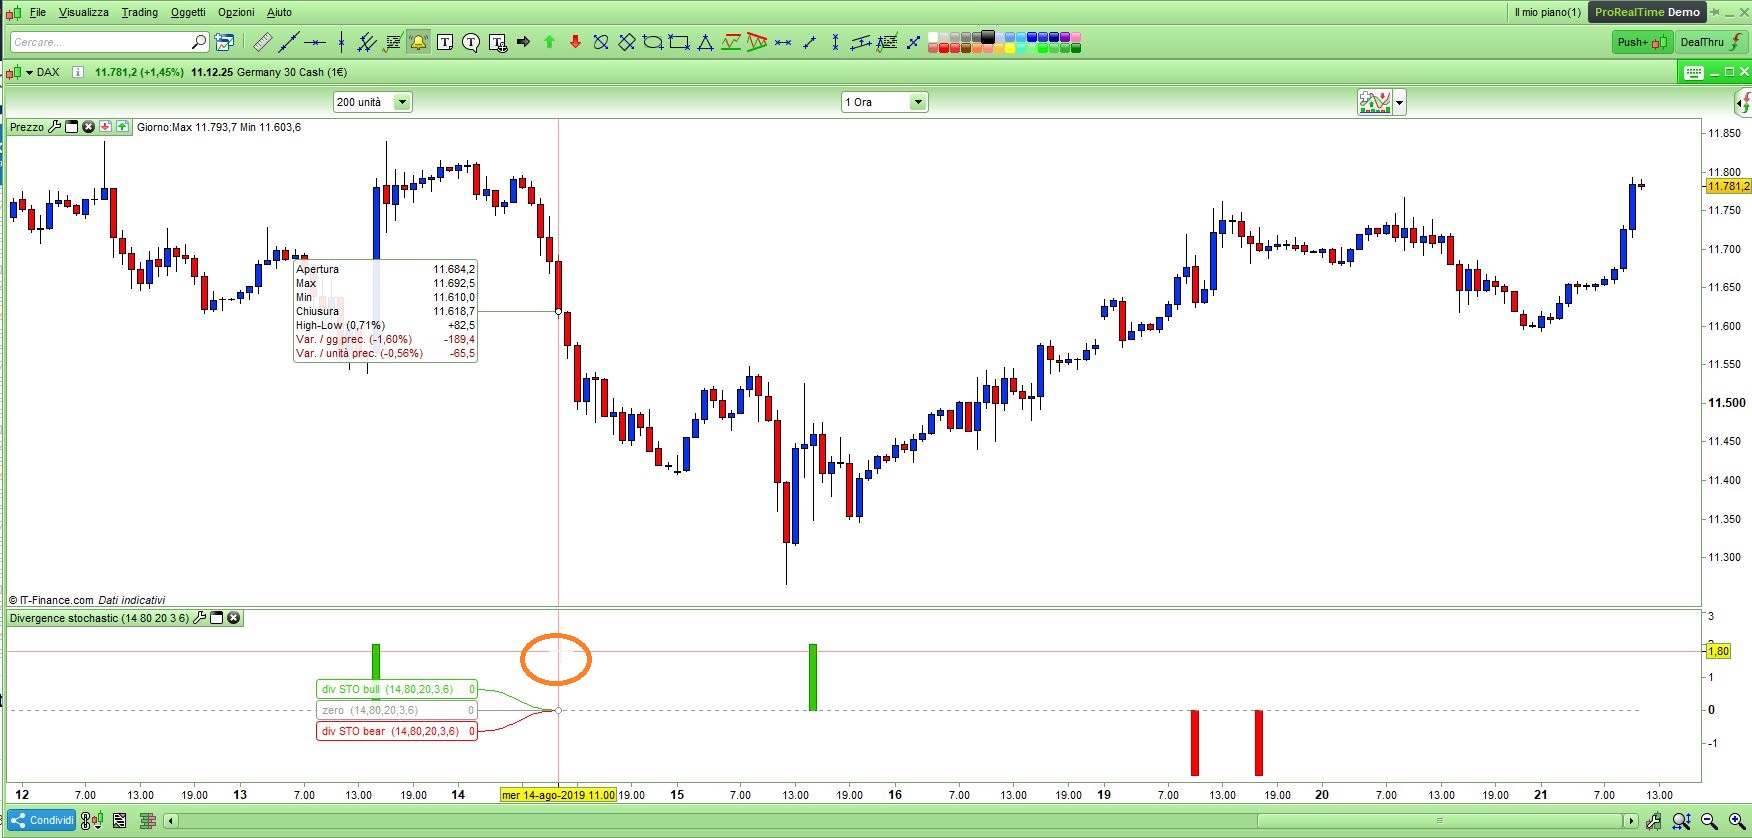Screen dimensions: 1752x838
Task: Open the Trading menu
Action: tap(140, 12)
